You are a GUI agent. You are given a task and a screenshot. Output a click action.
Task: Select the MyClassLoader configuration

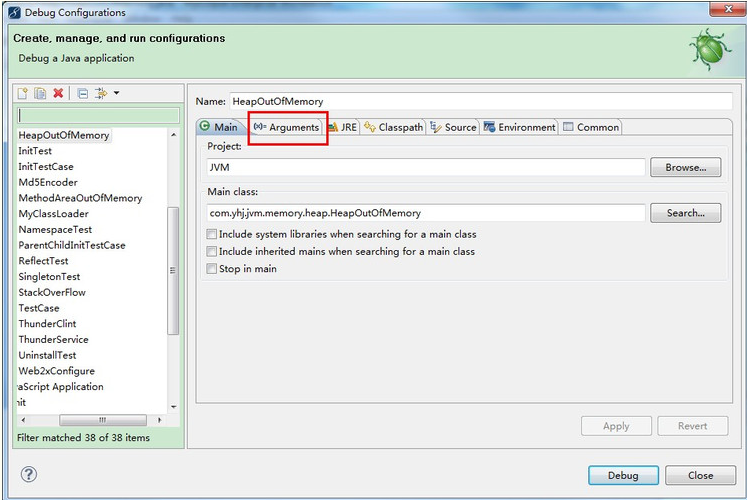(53, 214)
